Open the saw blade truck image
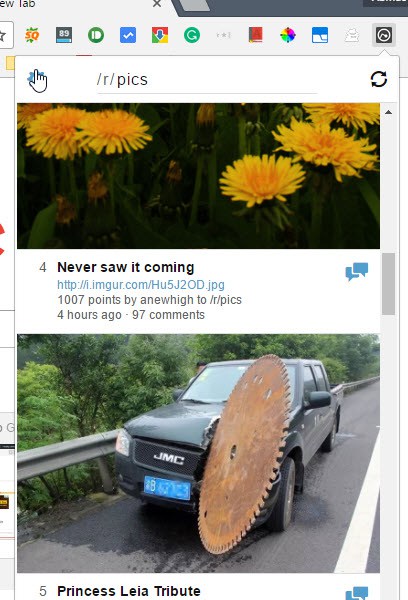This screenshot has height=600, width=408. [x=198, y=453]
